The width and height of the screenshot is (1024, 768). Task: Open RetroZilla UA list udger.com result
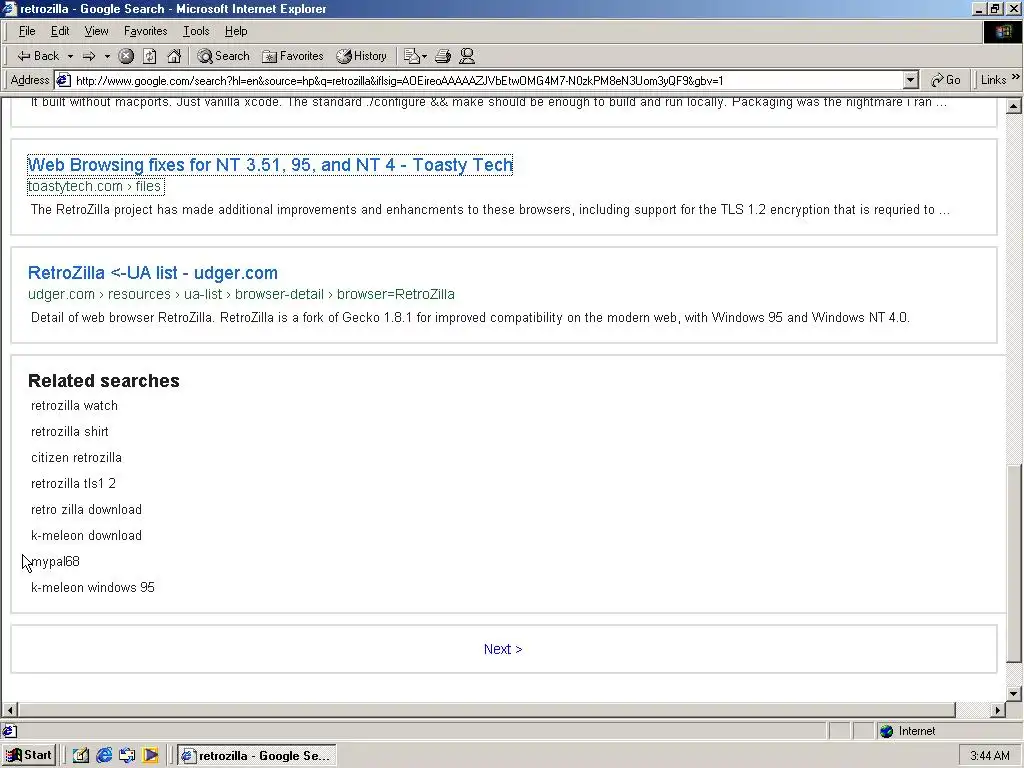pos(153,273)
